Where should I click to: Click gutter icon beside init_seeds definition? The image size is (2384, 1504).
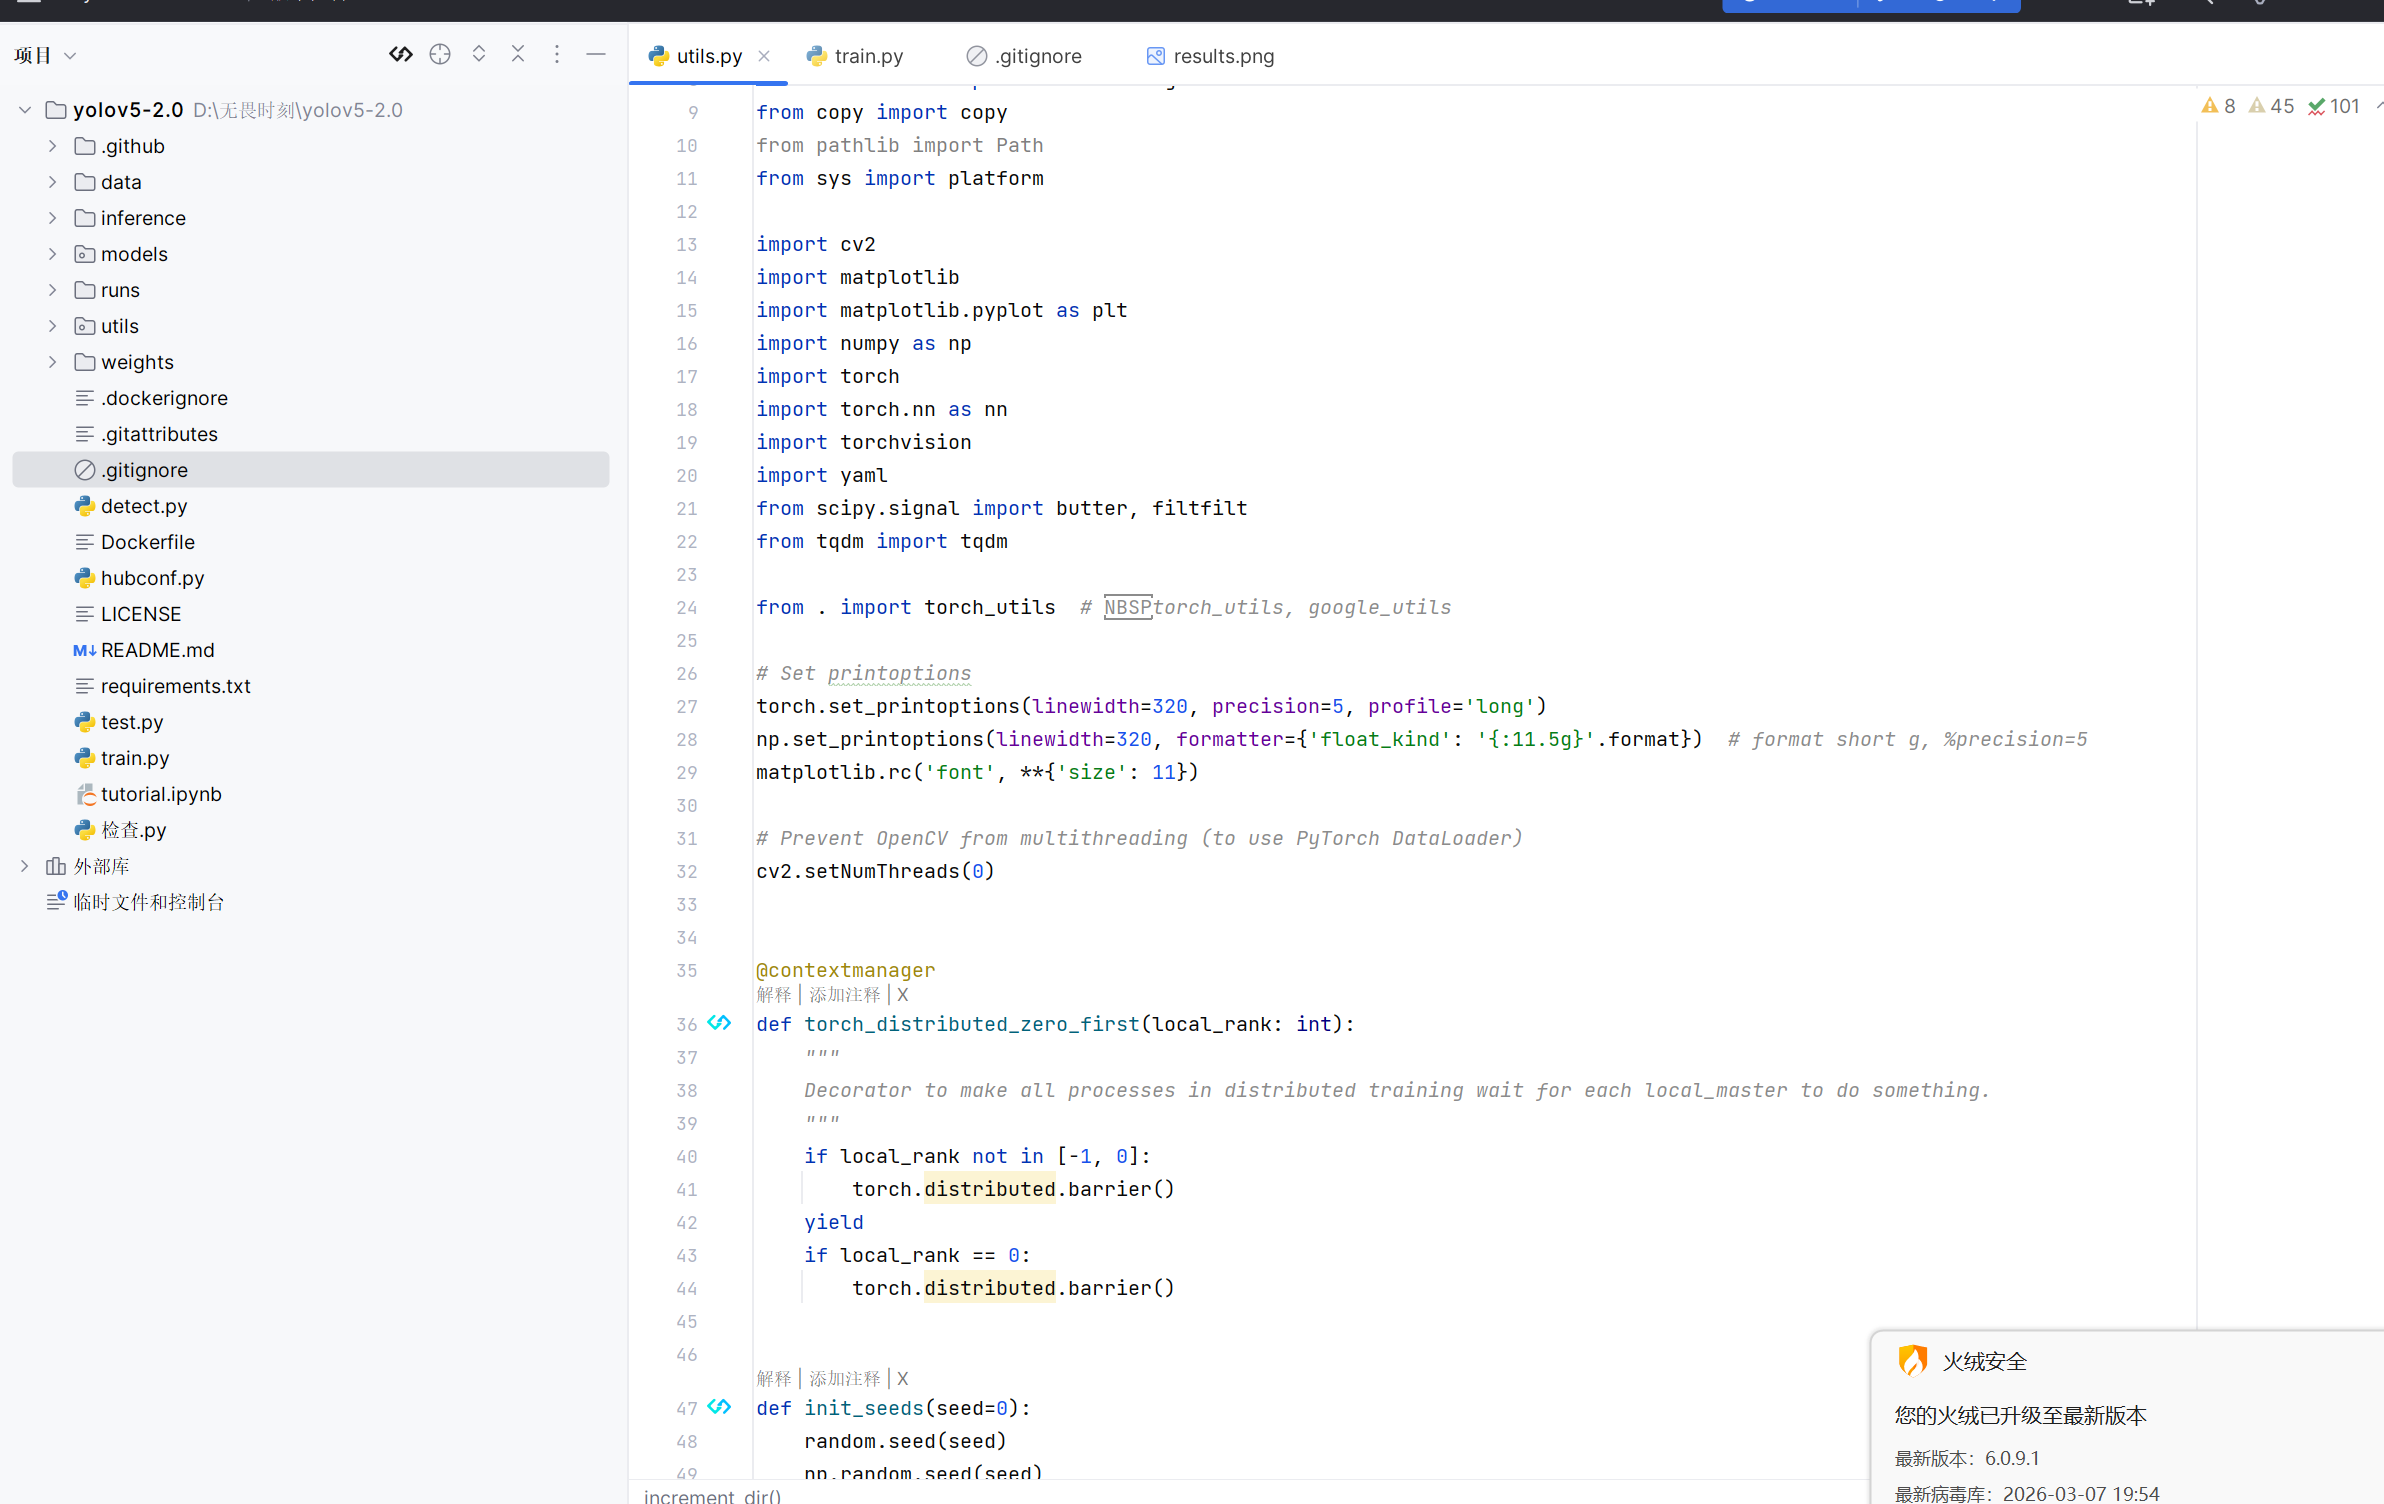720,1407
